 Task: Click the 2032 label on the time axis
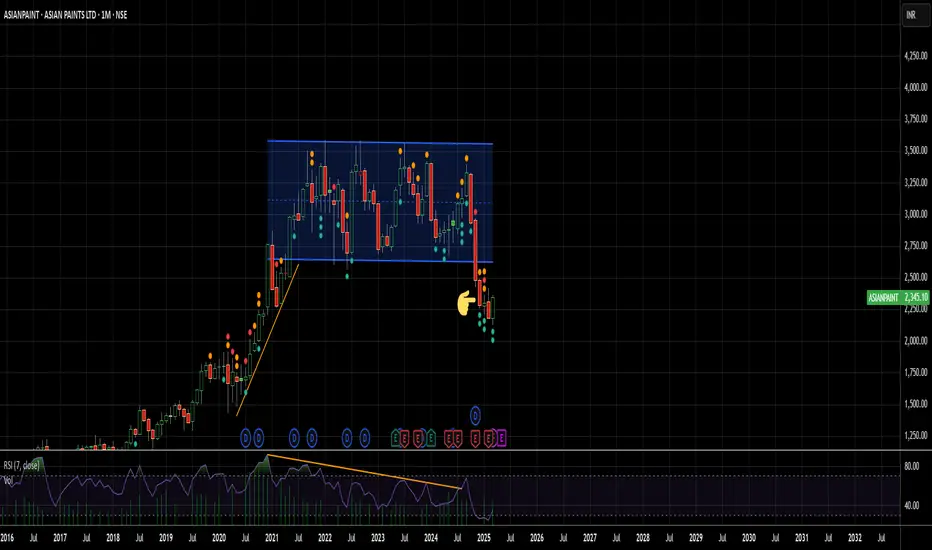pos(855,538)
